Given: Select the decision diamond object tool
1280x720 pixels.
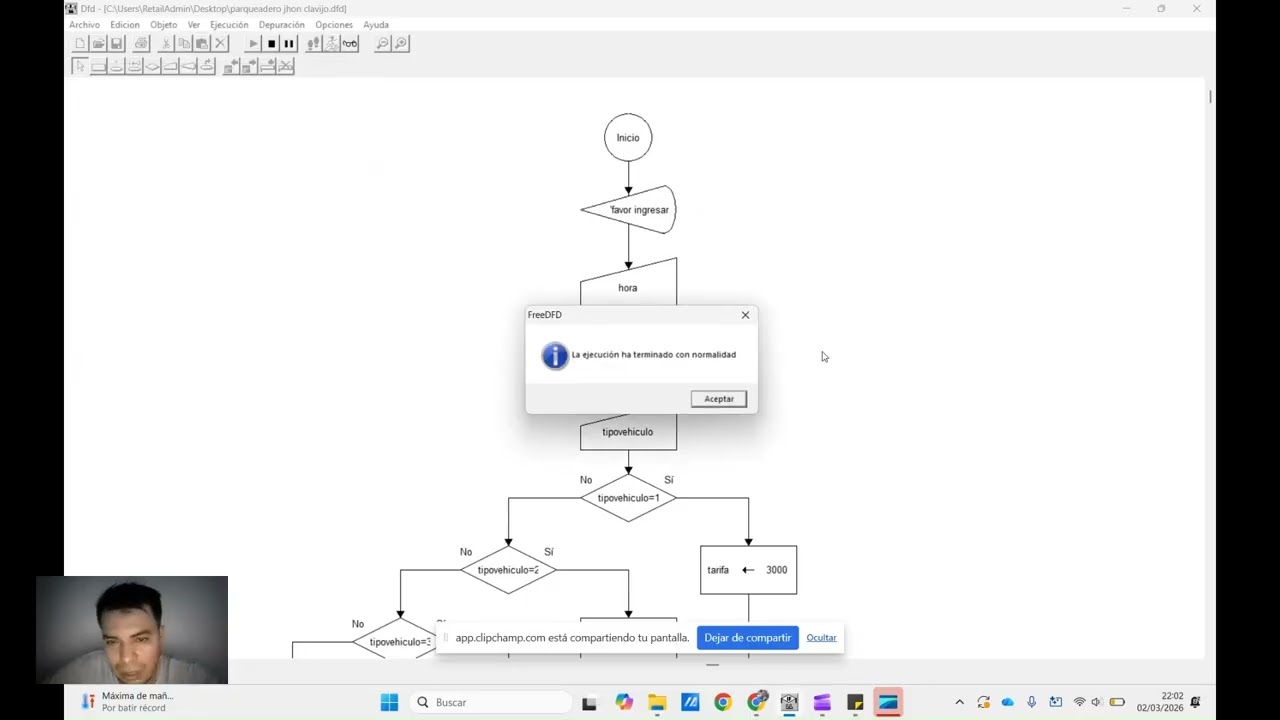Looking at the screenshot, I should pos(152,66).
